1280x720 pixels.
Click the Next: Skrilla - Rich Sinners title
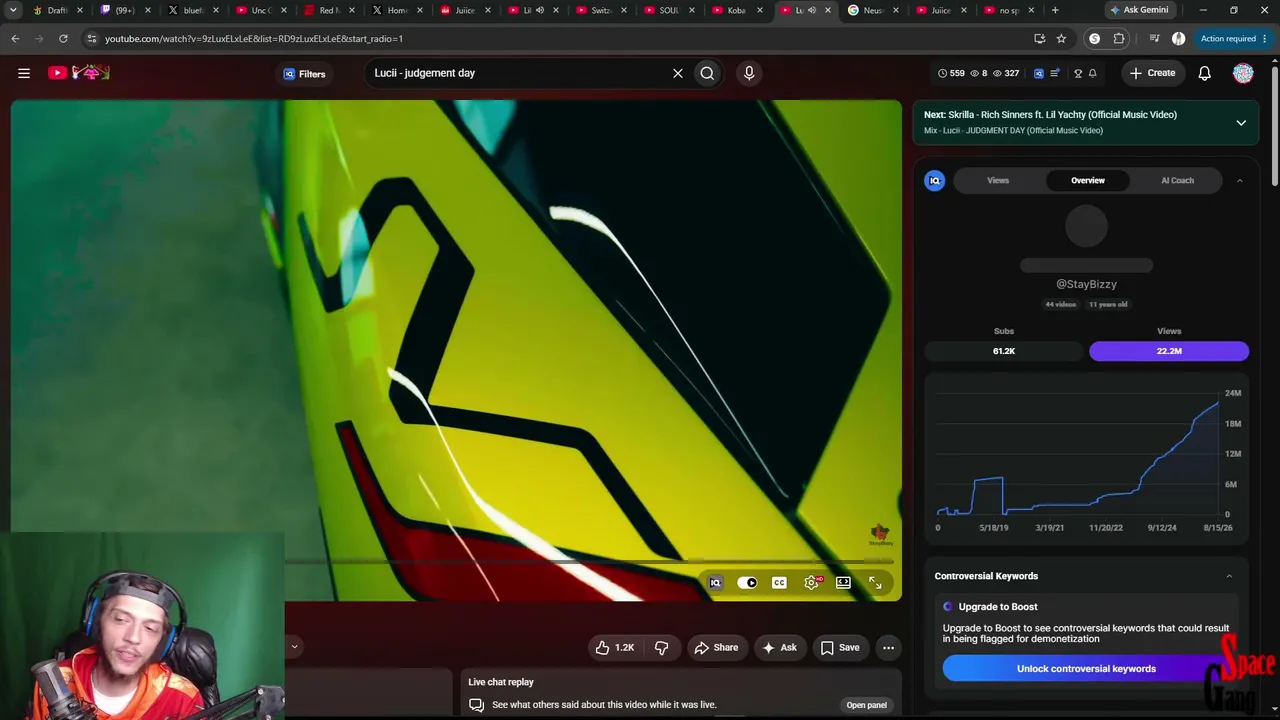pyautogui.click(x=1050, y=115)
